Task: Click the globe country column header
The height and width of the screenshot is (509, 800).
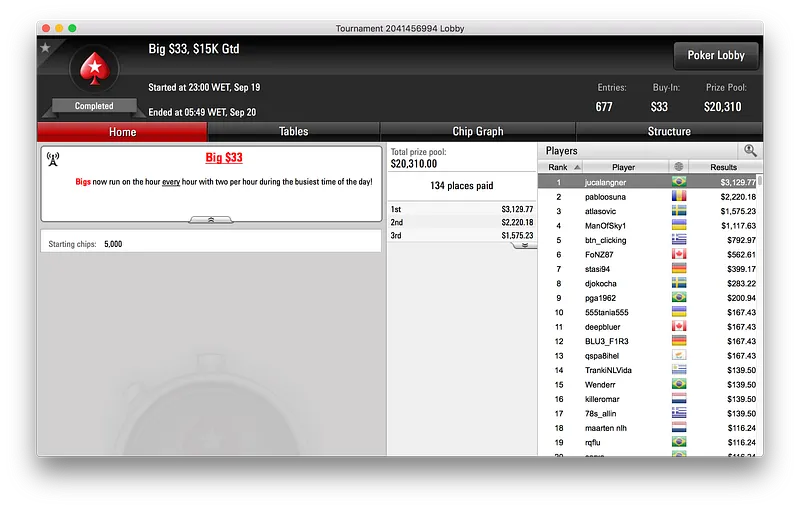Action: point(679,167)
